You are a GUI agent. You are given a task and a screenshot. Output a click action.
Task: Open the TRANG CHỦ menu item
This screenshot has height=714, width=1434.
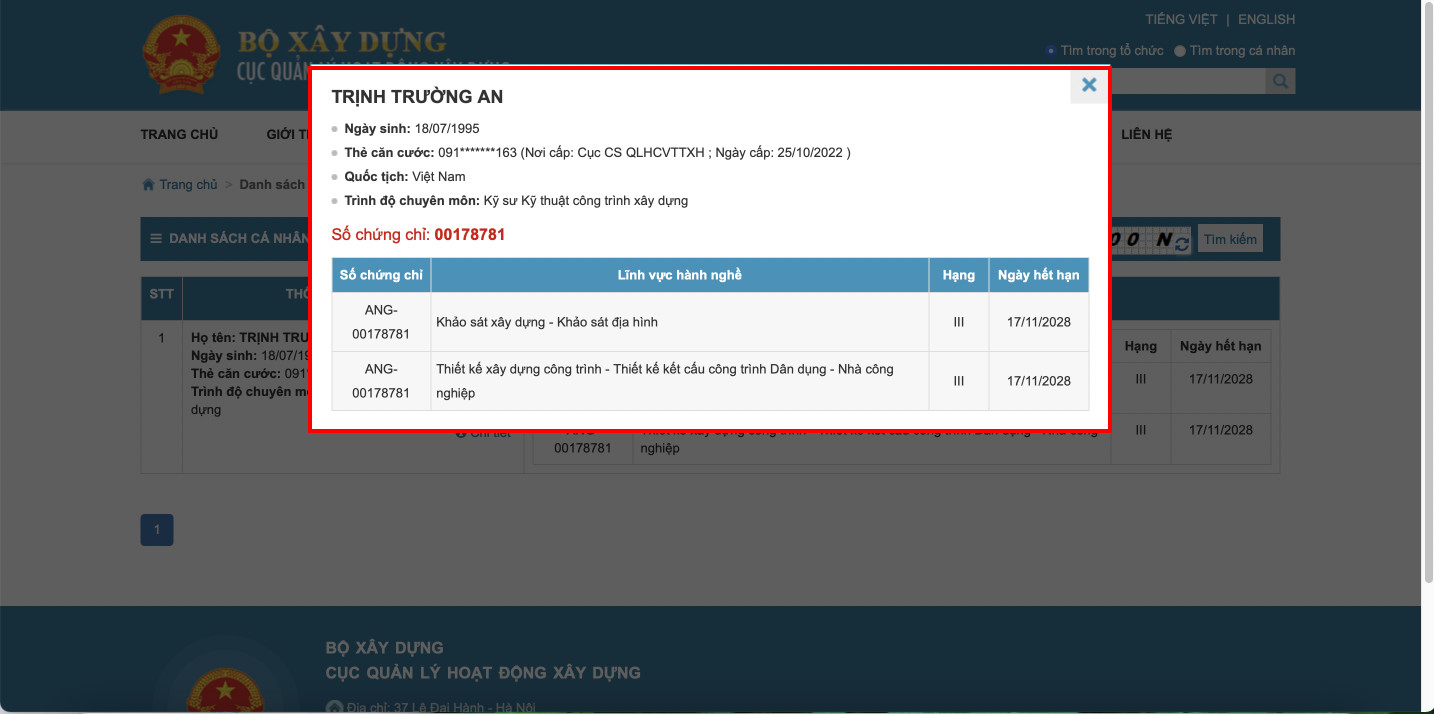(x=179, y=134)
